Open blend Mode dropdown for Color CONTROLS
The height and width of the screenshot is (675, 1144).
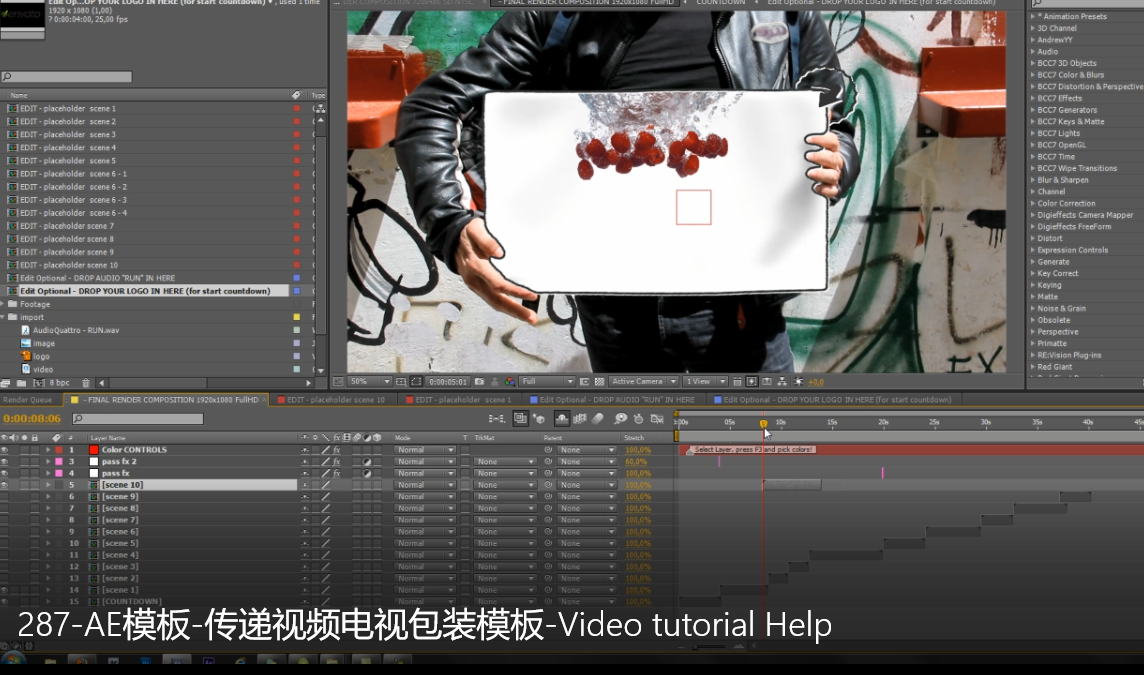[x=425, y=450]
